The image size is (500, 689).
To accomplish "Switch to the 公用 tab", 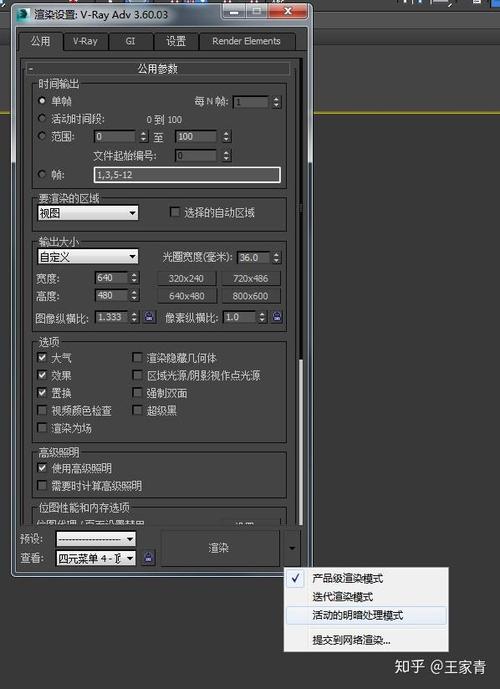I will (40, 41).
